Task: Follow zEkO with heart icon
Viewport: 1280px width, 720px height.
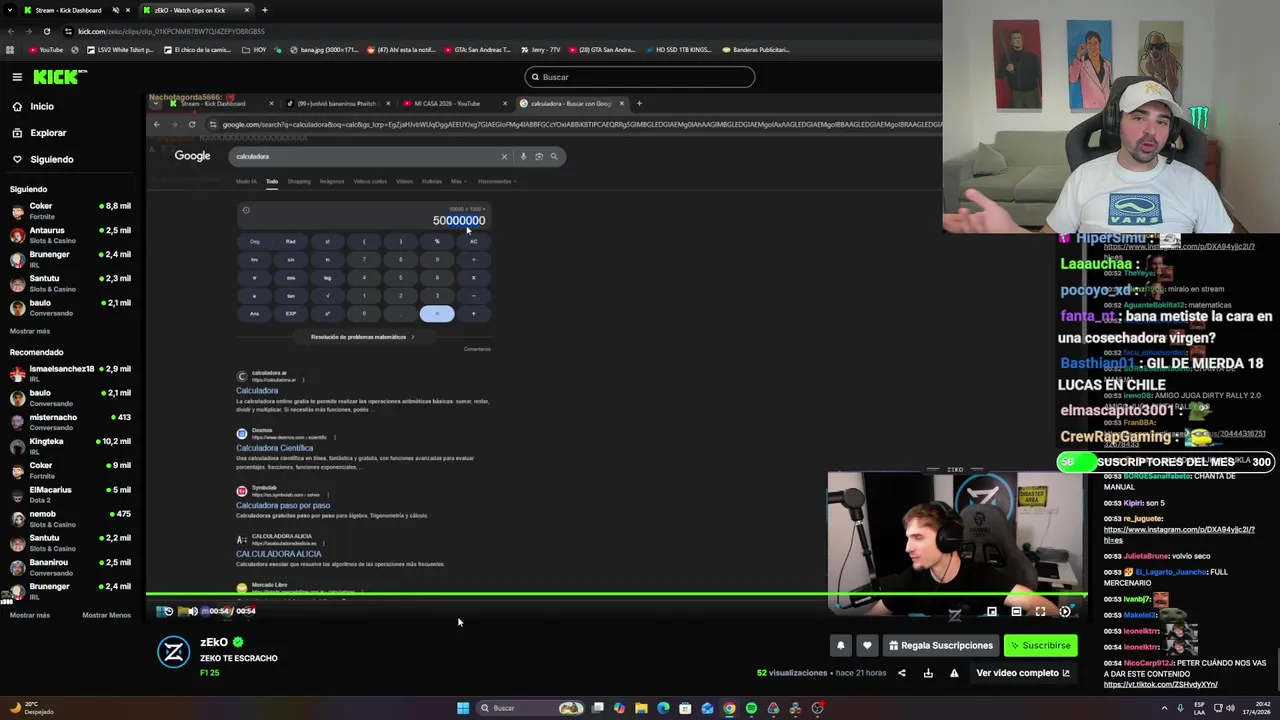Action: pos(867,646)
